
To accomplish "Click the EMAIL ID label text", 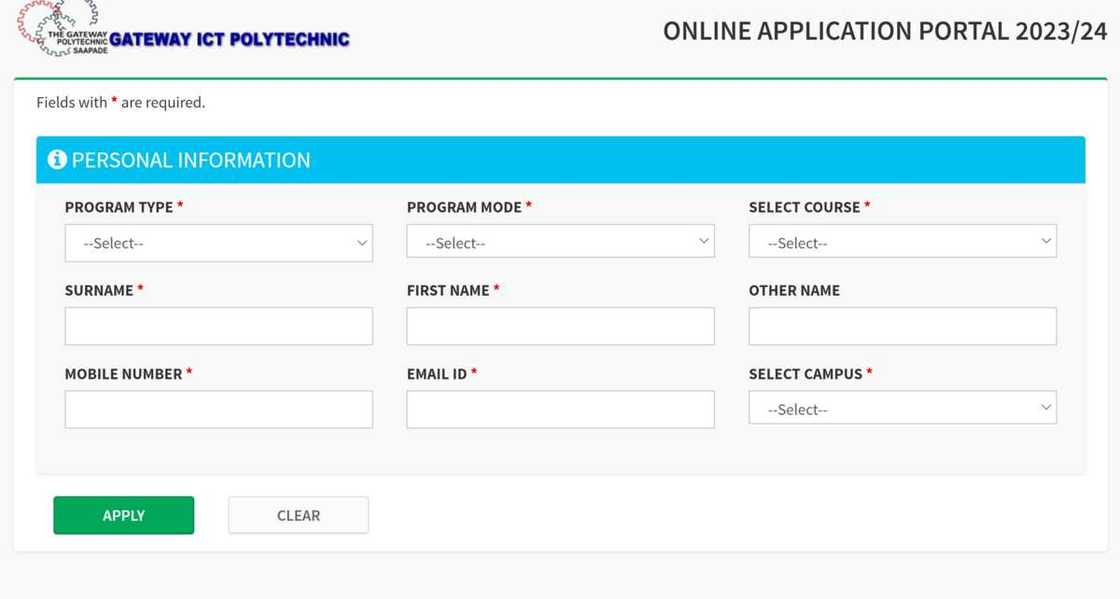I will pos(437,374).
